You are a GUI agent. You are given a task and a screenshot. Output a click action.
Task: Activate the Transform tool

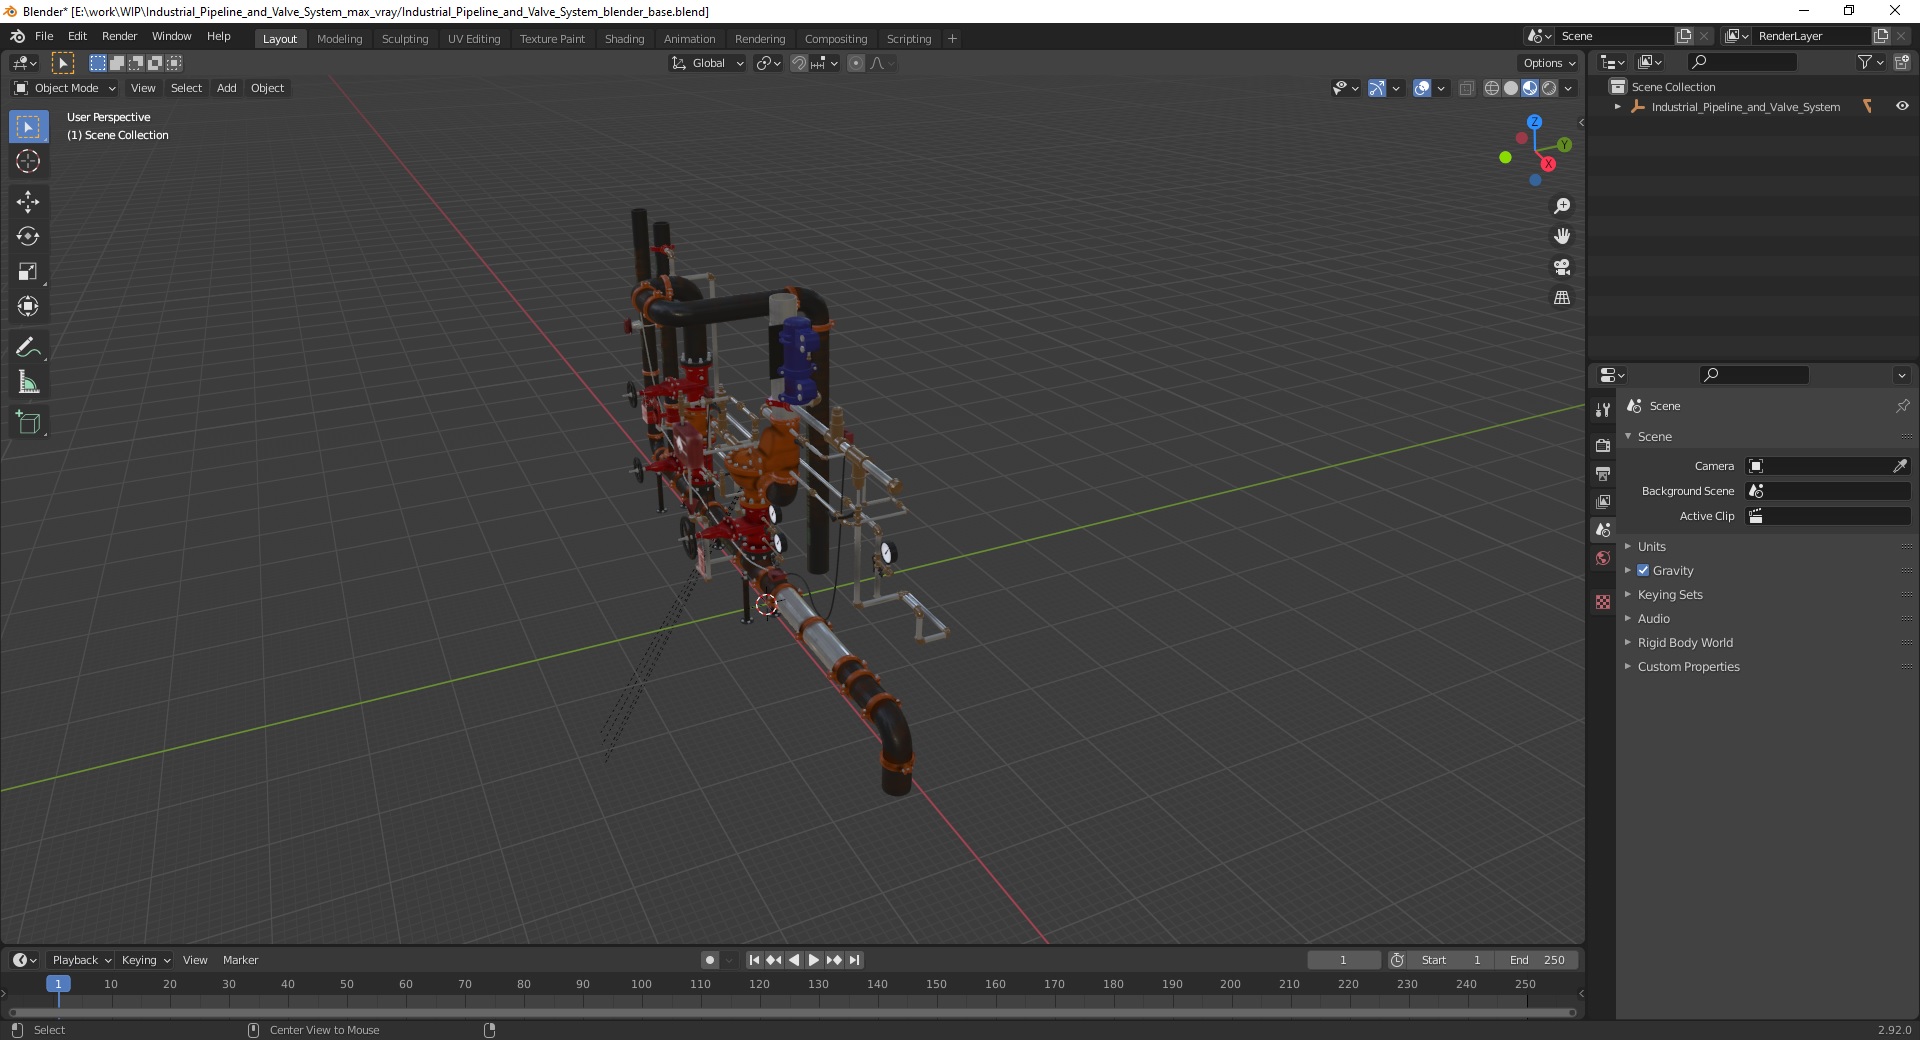(28, 307)
